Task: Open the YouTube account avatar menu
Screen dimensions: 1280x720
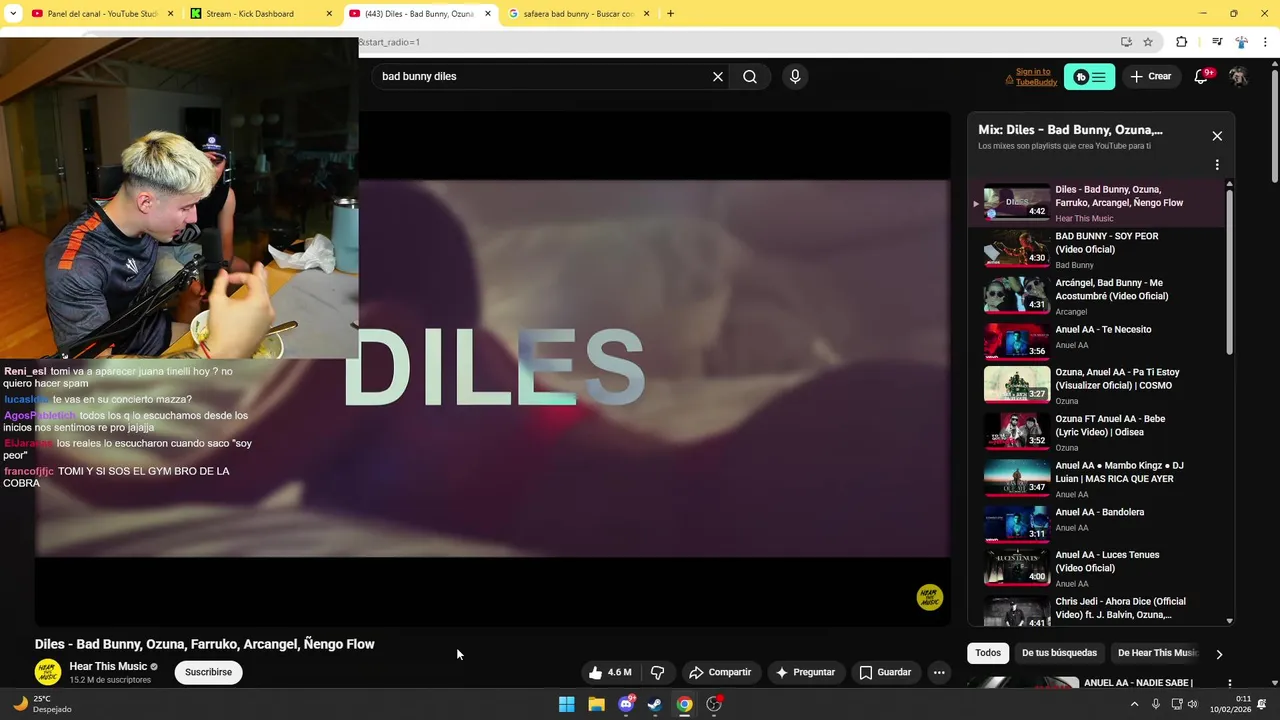Action: [x=1238, y=77]
